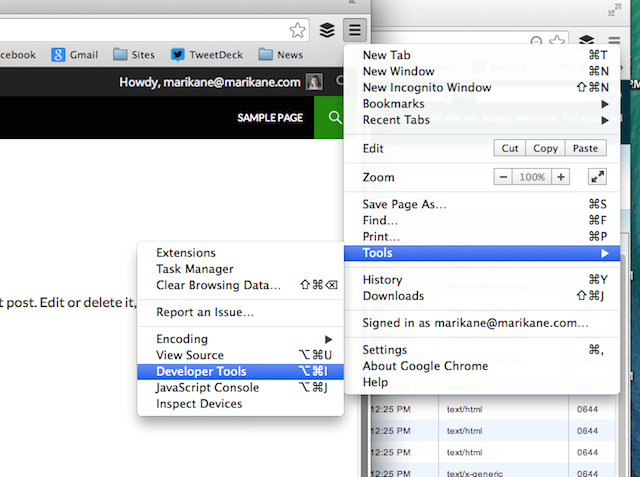
Task: Select JavaScript Console
Action: [240, 388]
